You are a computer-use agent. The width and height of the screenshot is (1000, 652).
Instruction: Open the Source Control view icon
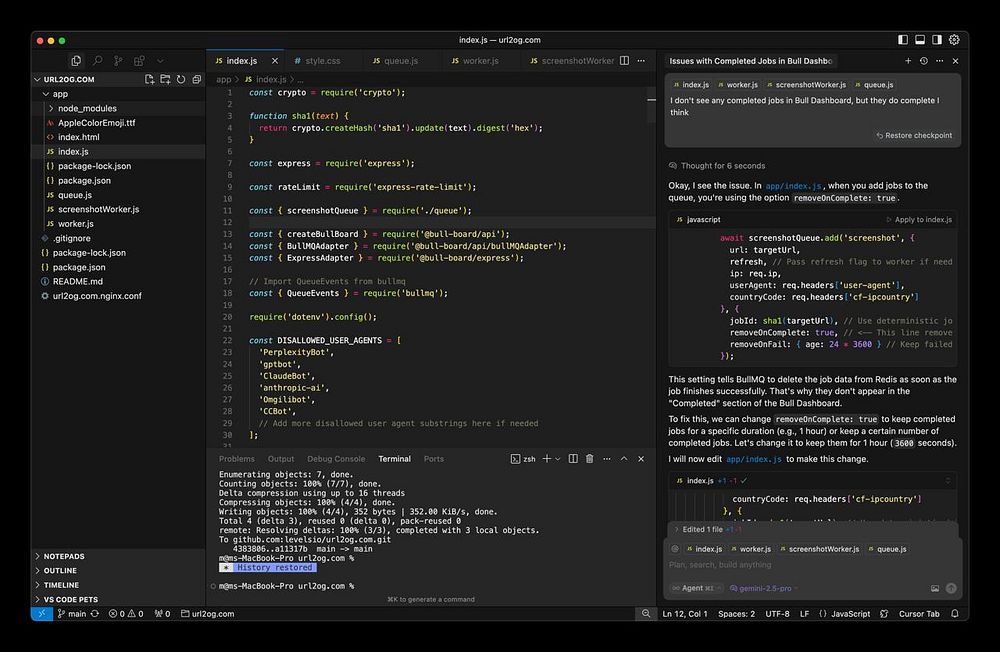(118, 61)
